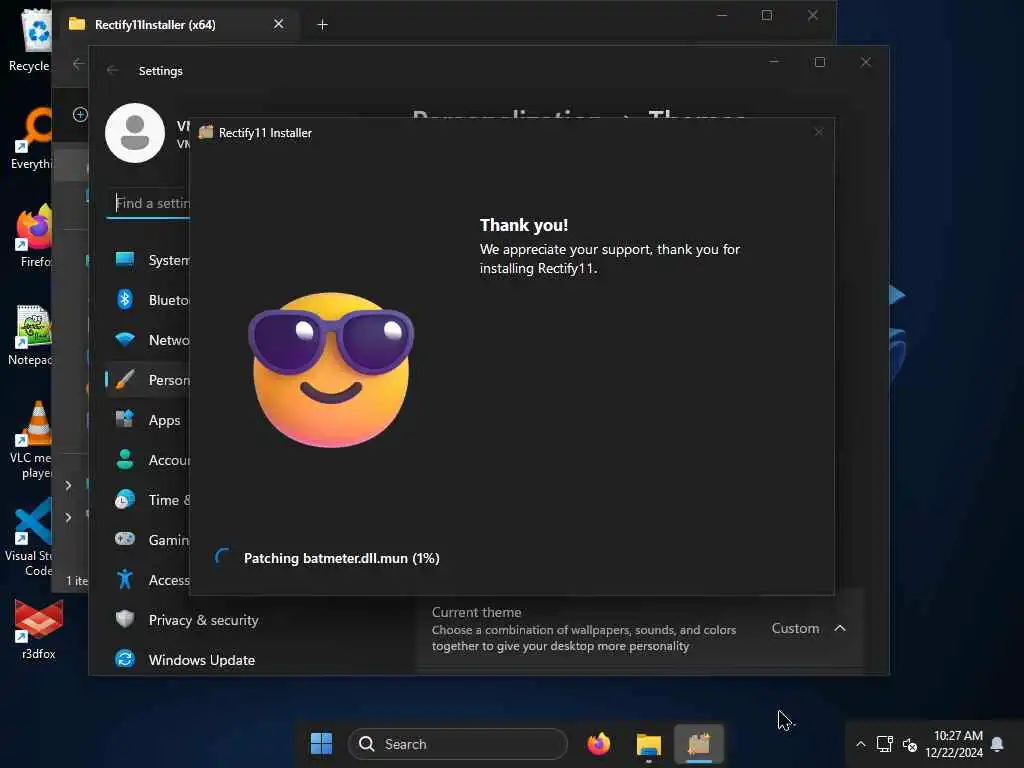Image resolution: width=1024 pixels, height=768 pixels.
Task: Click the Bluetooth icon in Settings
Action: click(125, 299)
